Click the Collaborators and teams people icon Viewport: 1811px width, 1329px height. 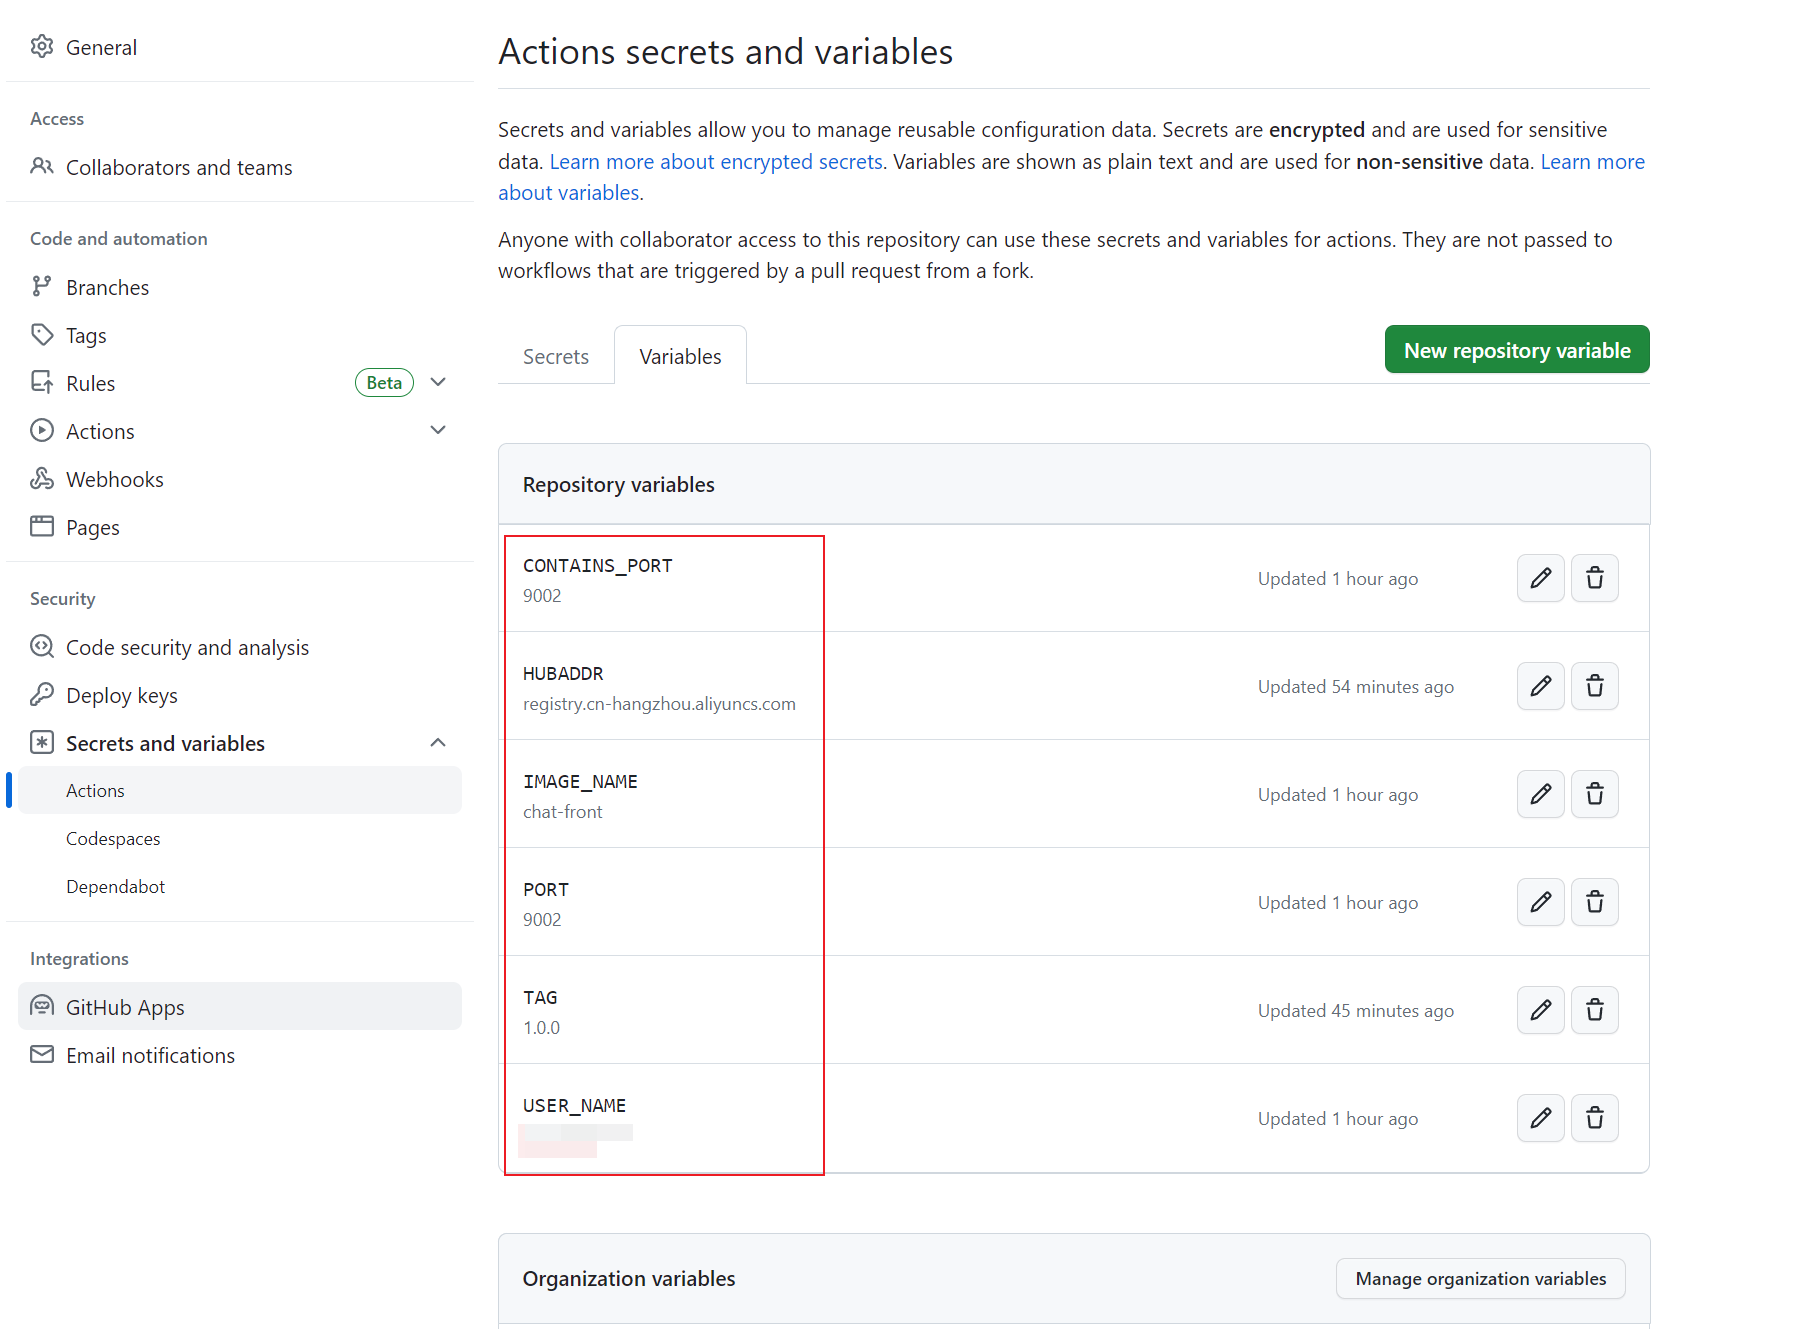42,166
